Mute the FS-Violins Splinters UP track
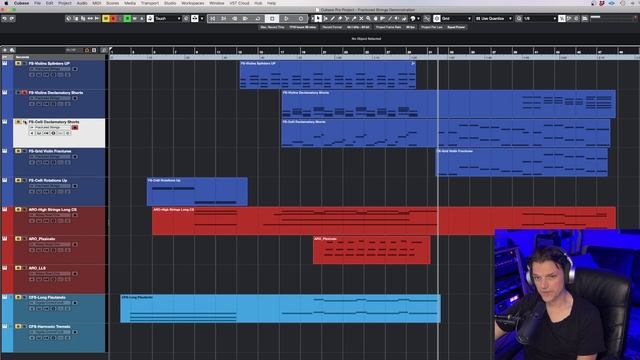 point(18,63)
